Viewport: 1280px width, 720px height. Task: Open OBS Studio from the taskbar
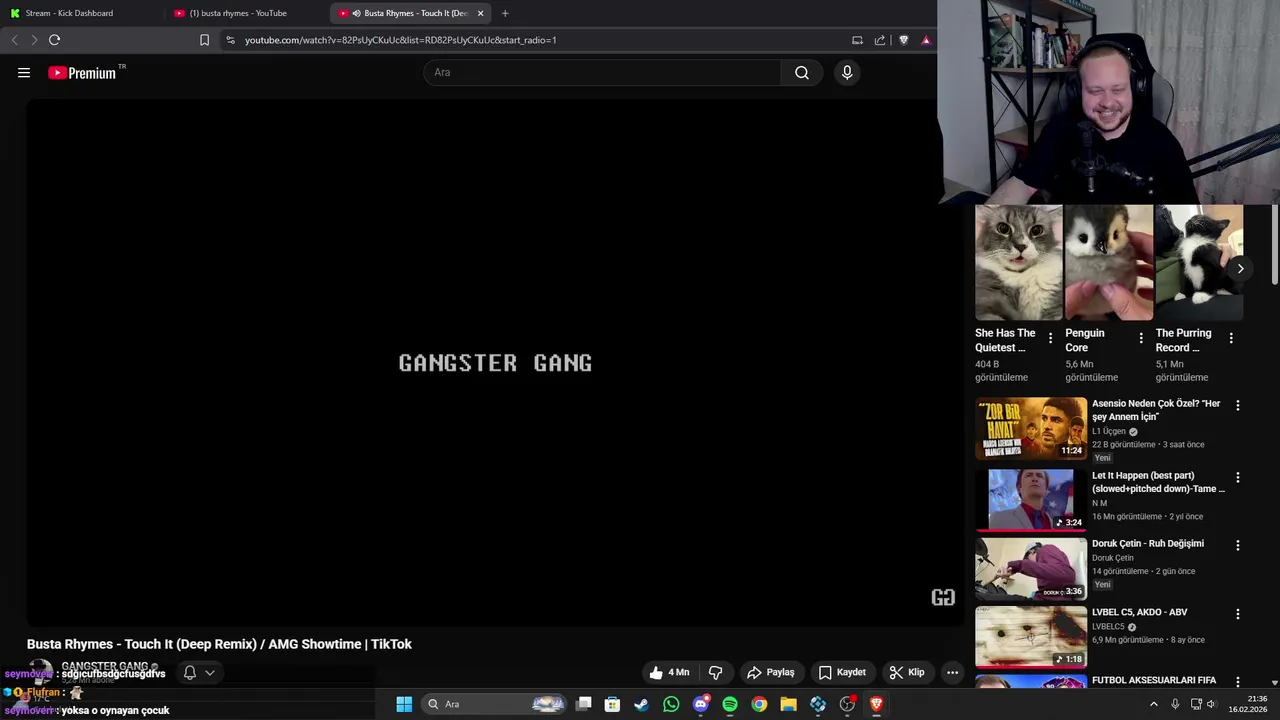point(847,704)
